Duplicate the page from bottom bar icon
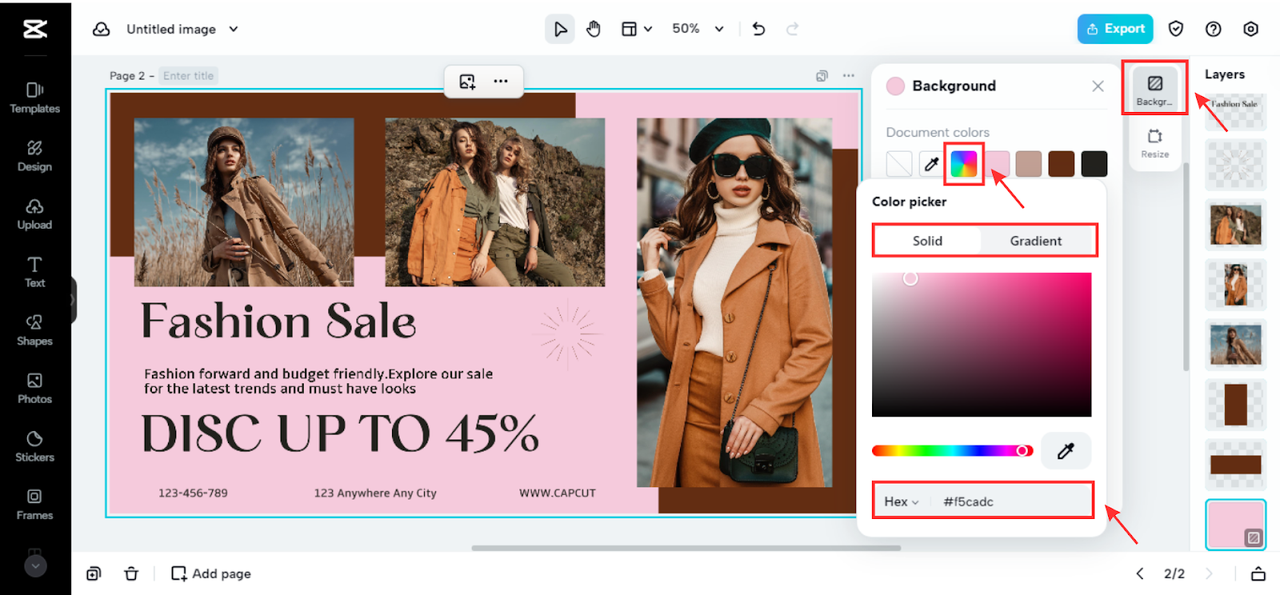 (x=93, y=573)
